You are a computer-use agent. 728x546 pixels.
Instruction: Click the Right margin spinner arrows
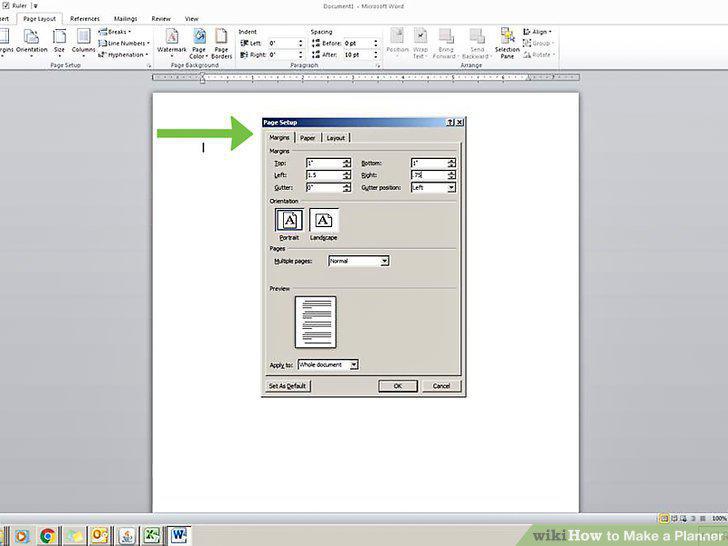(452, 175)
